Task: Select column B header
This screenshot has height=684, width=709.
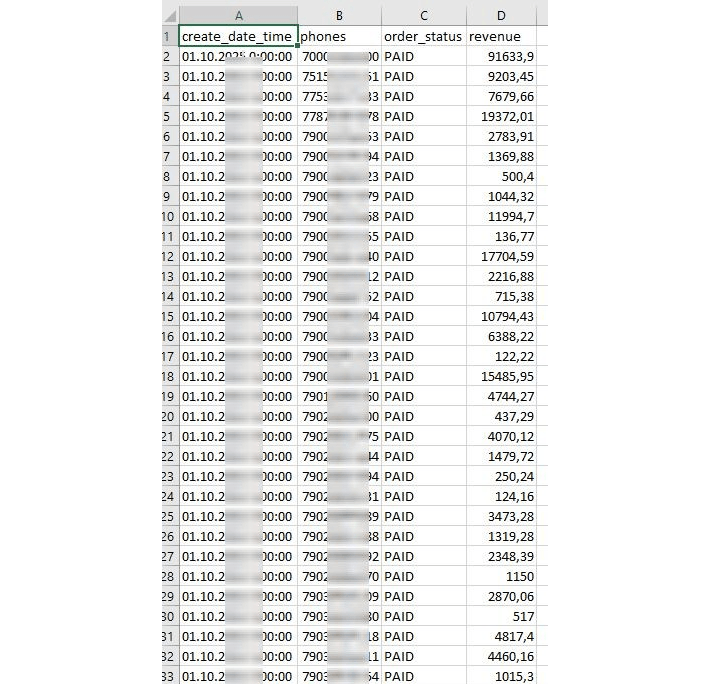Action: point(339,16)
